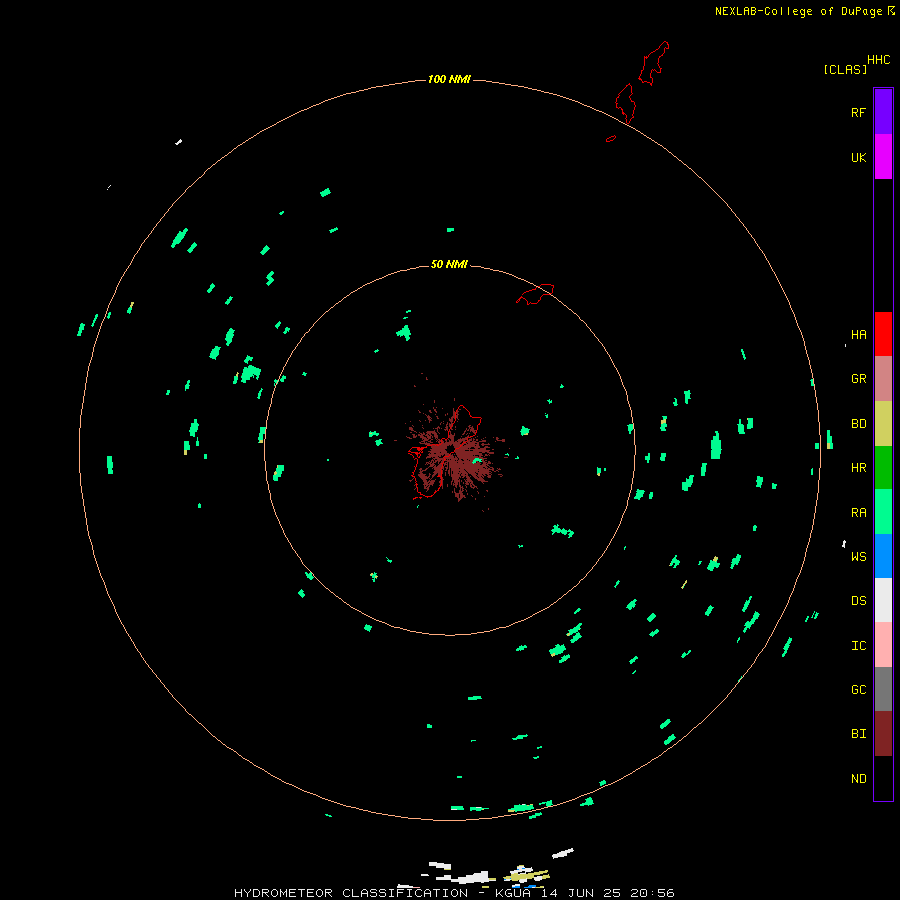Click the RF purple legend swatch

click(883, 112)
